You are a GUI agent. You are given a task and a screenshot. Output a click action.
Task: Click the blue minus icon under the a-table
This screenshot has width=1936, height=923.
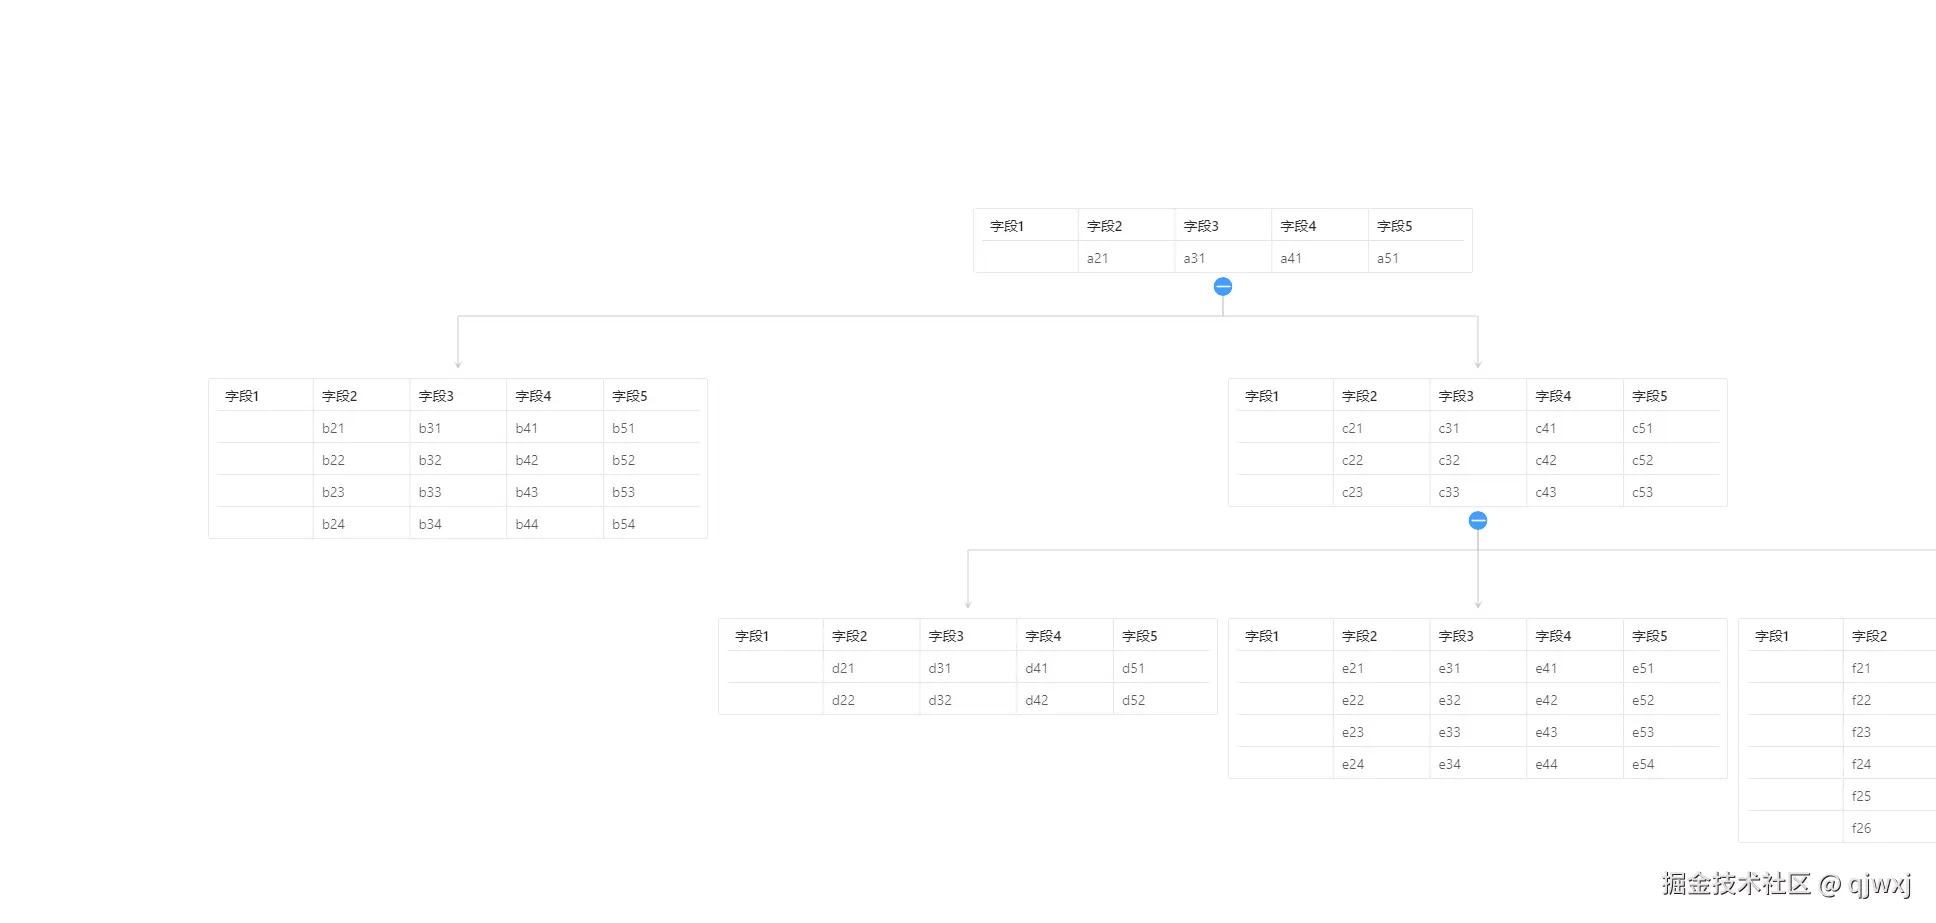(1222, 286)
